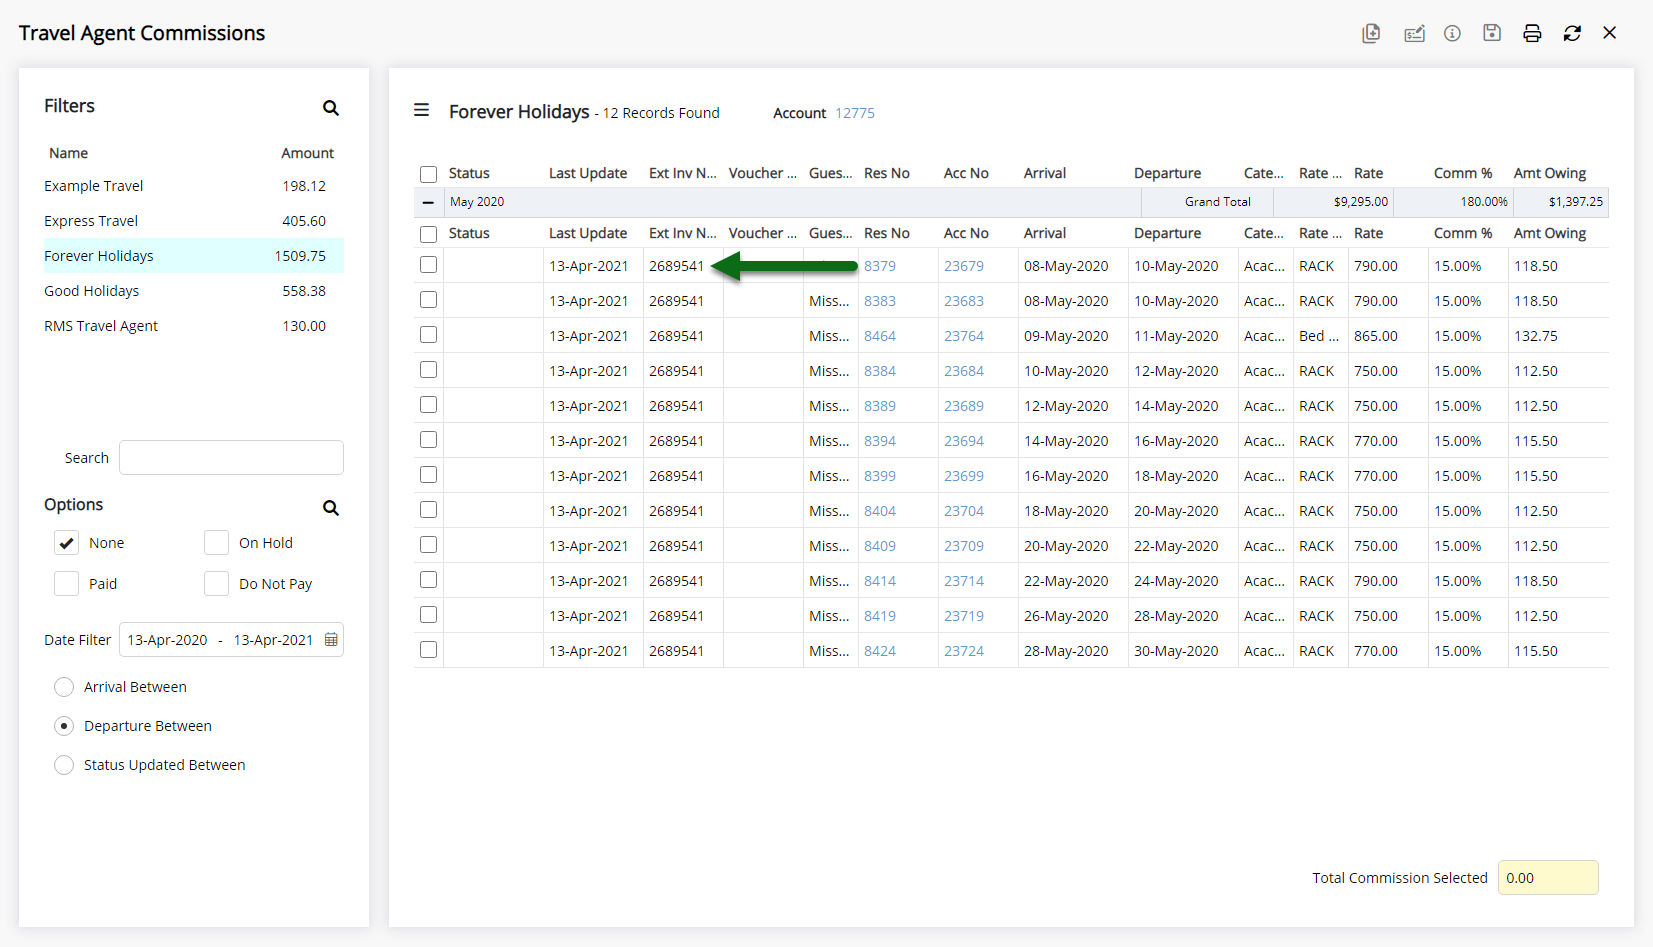This screenshot has height=947, width=1653.
Task: Open reservation number 8419 link
Action: coord(880,616)
